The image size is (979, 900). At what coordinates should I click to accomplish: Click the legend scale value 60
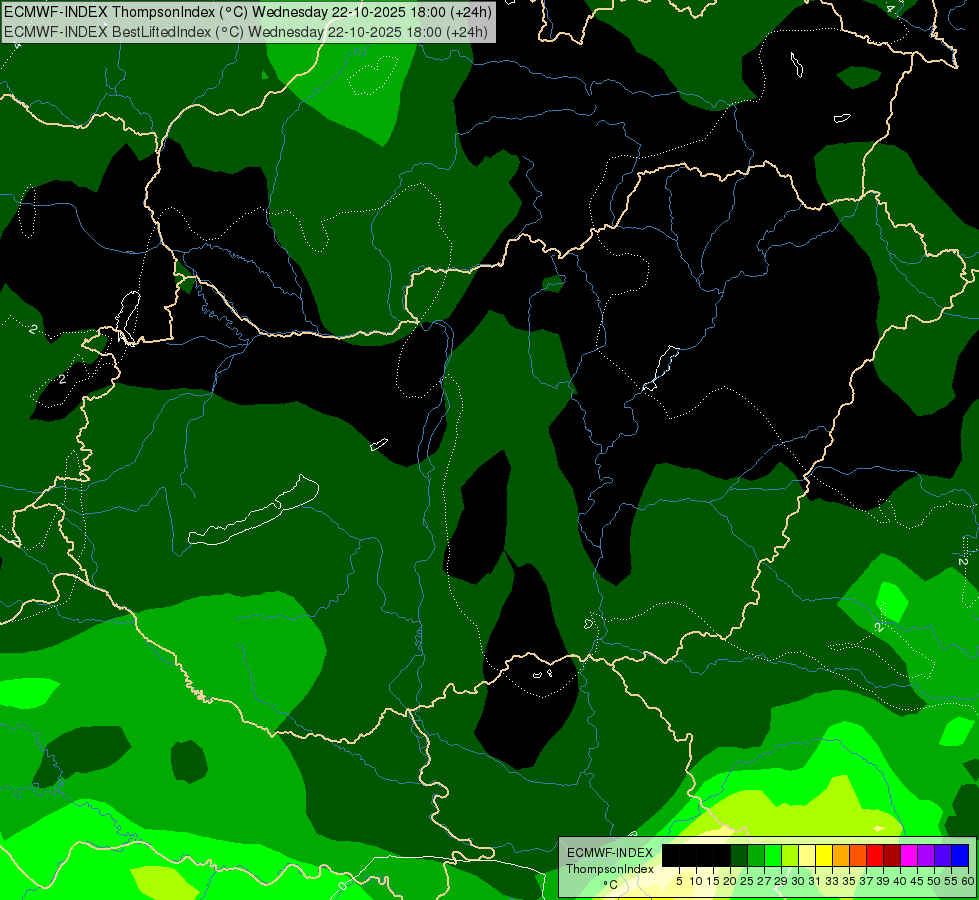coord(968,881)
